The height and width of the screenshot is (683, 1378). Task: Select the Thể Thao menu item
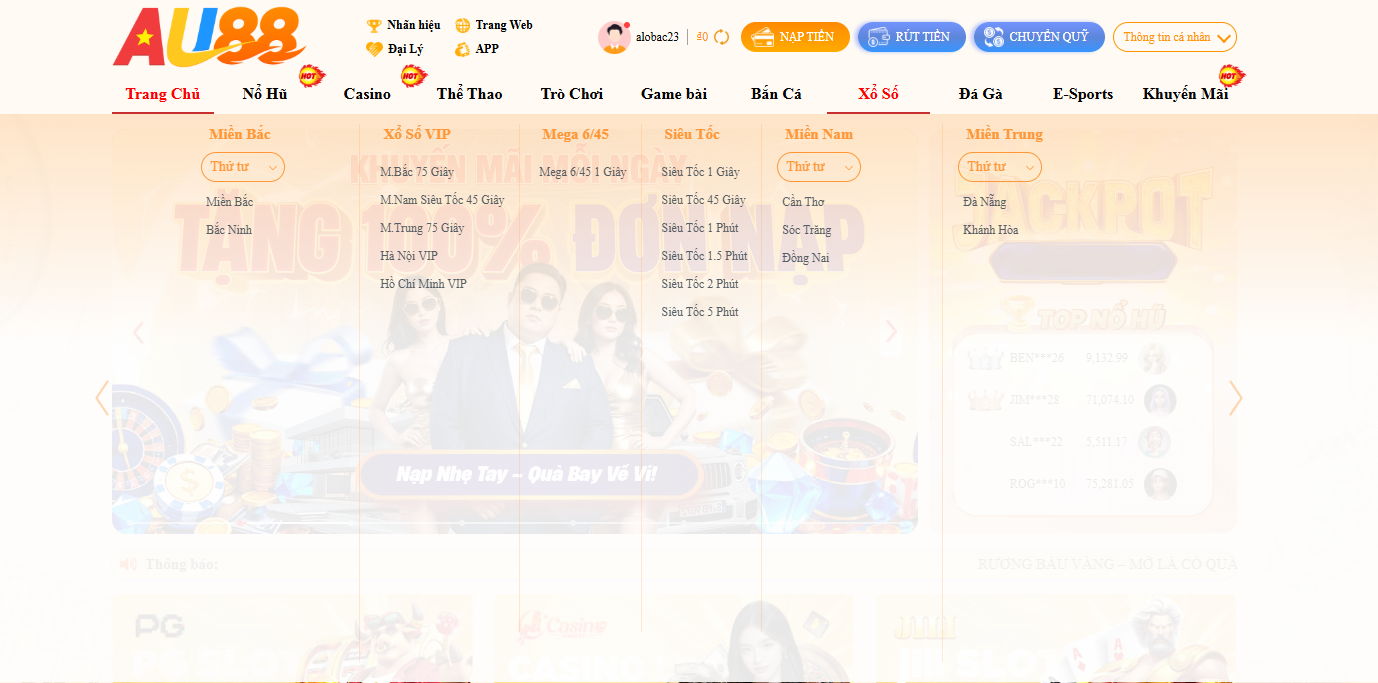469,94
